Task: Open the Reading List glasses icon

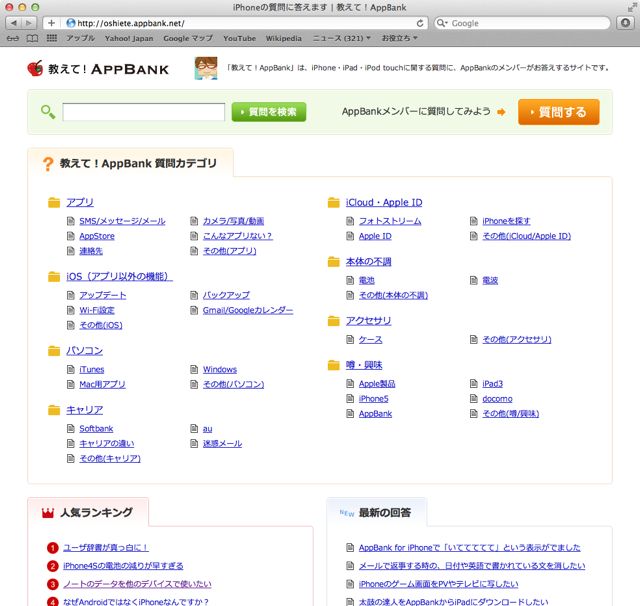Action: [13, 38]
